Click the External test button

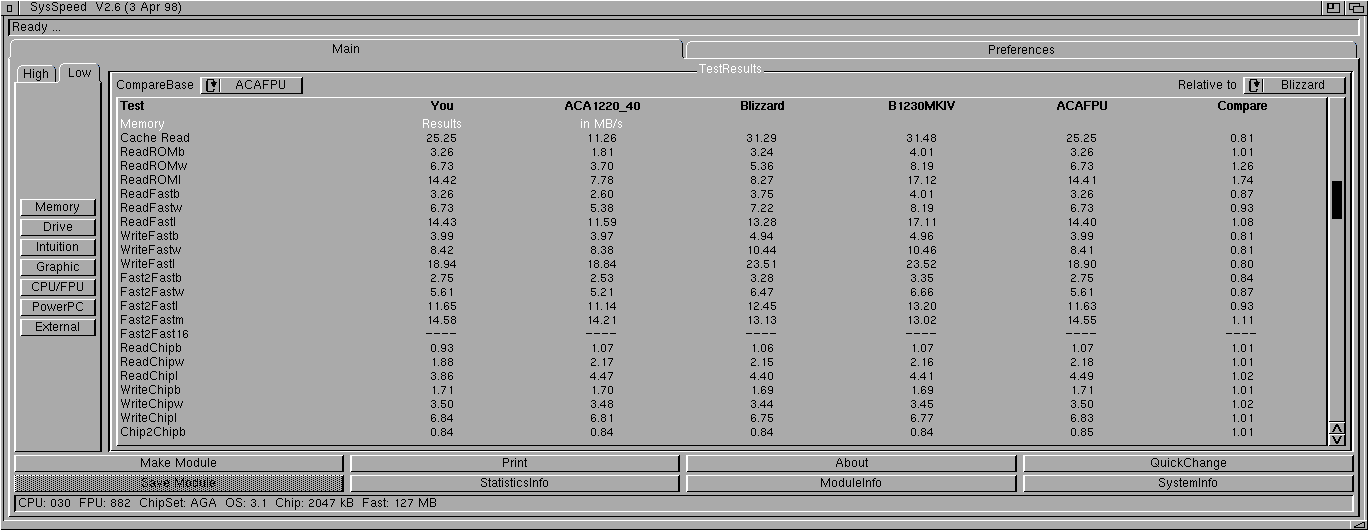[x=57, y=327]
